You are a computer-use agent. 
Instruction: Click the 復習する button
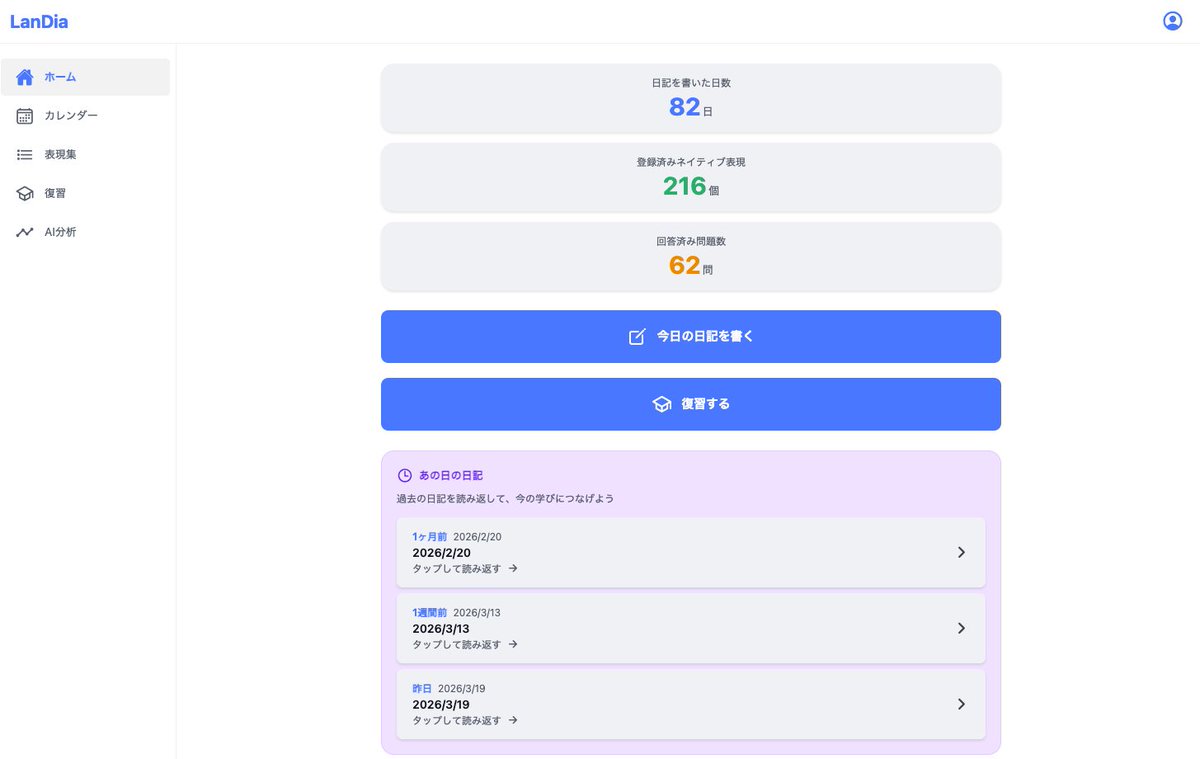pos(690,404)
